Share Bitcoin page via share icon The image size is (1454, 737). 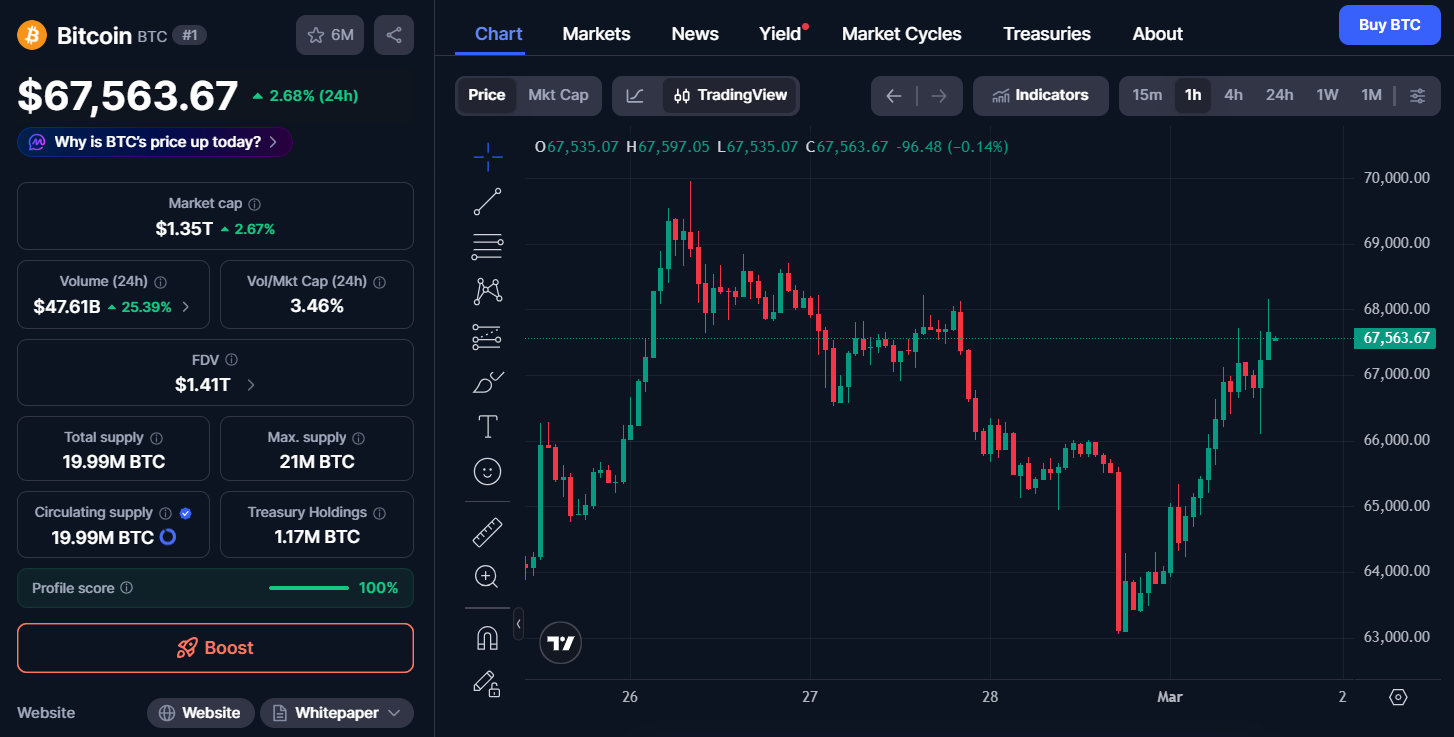tap(394, 35)
